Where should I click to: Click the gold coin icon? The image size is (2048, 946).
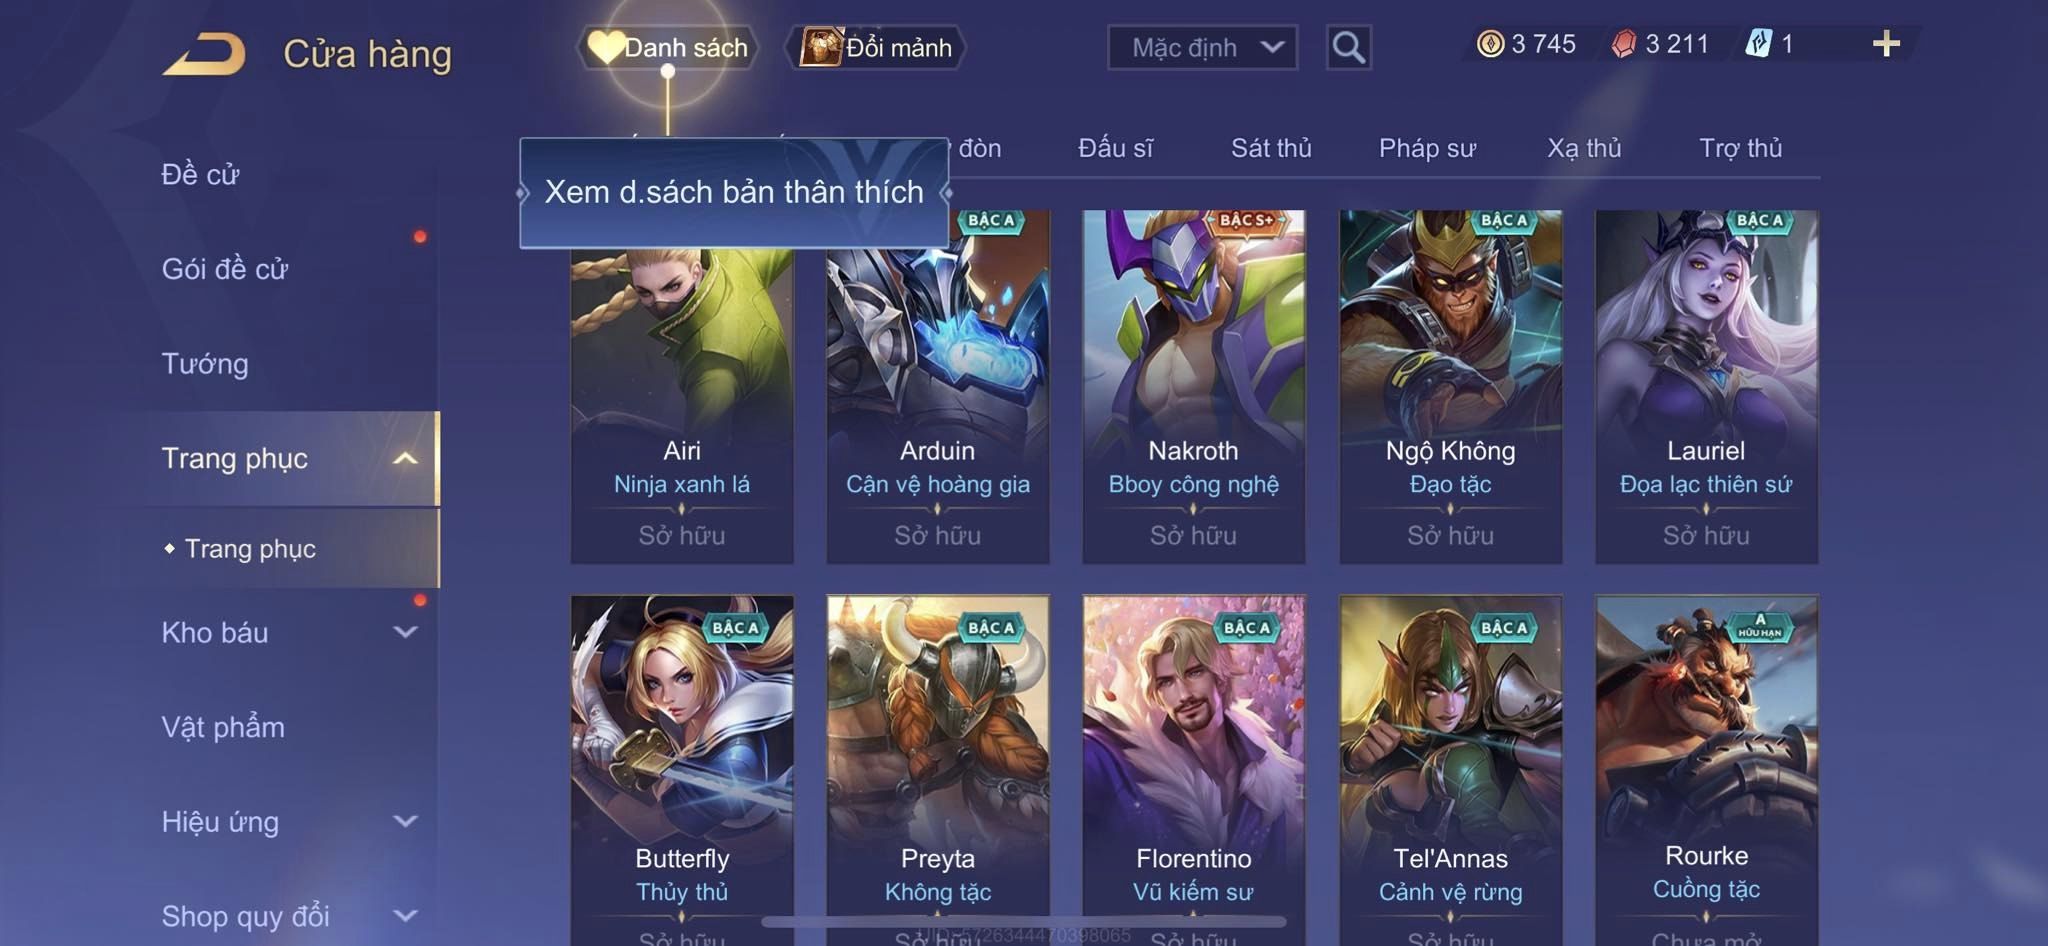(x=1490, y=44)
